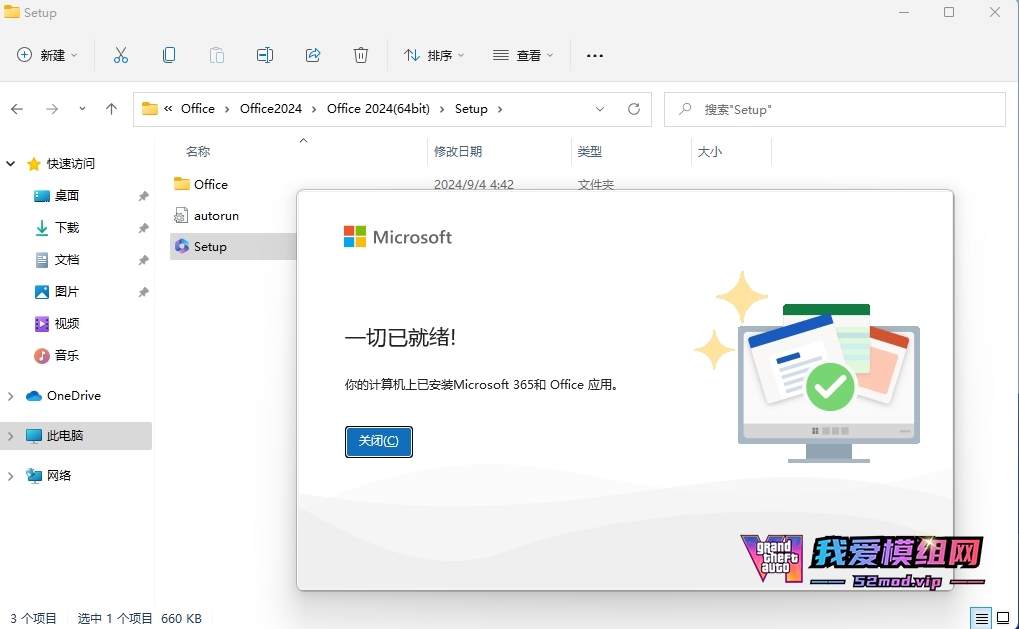Select 视频 in quick access
This screenshot has width=1019, height=629.
click(x=67, y=324)
